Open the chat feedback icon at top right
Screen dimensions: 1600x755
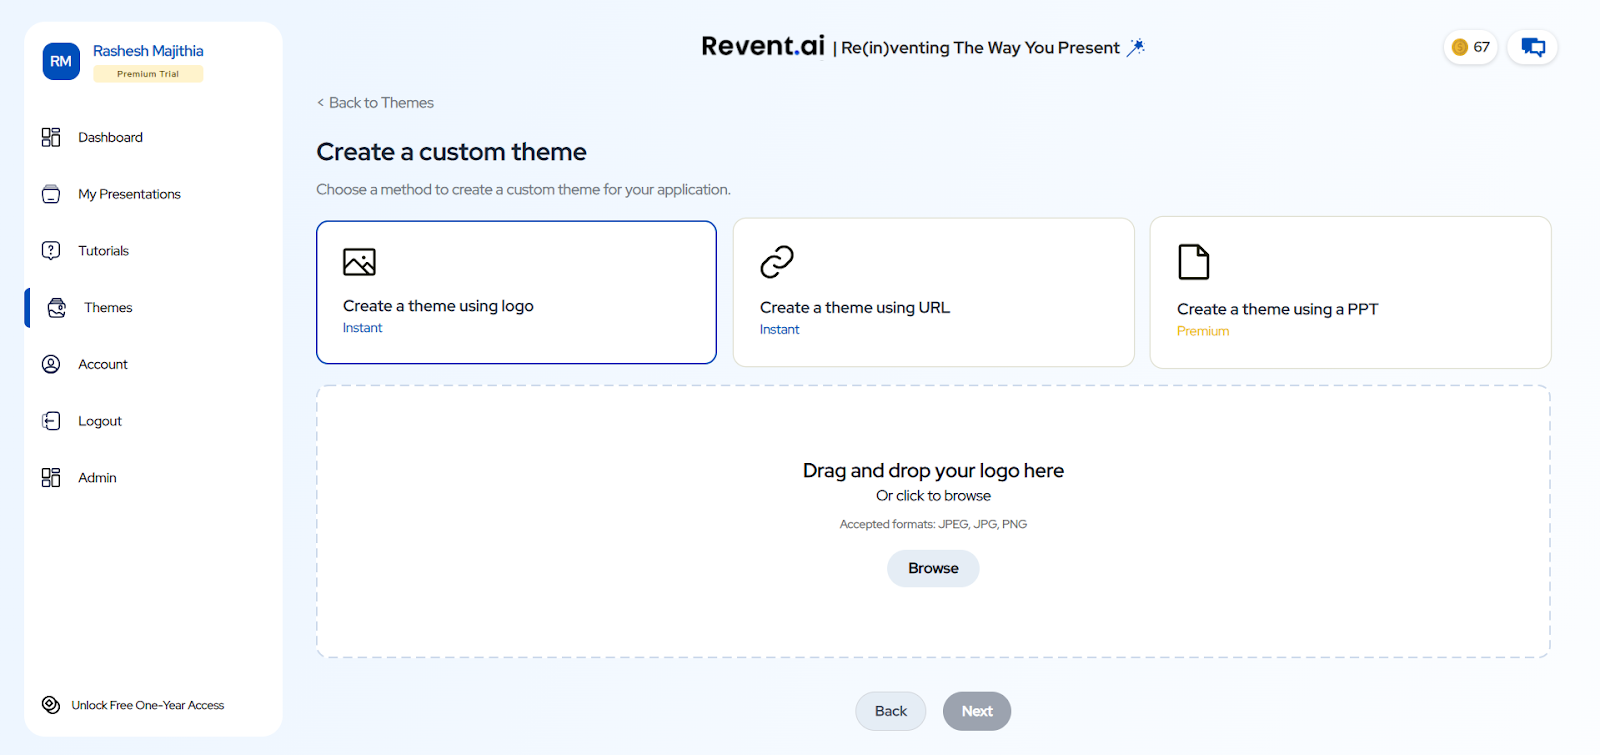pyautogui.click(x=1532, y=47)
